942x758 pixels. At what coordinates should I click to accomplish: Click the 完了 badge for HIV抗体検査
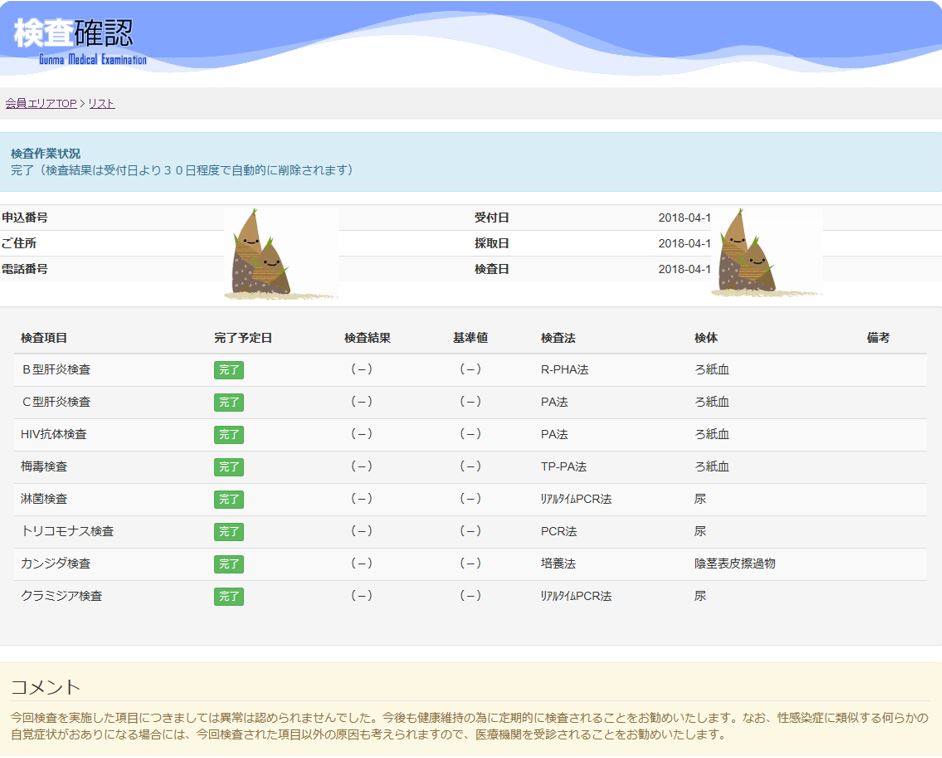pyautogui.click(x=229, y=435)
